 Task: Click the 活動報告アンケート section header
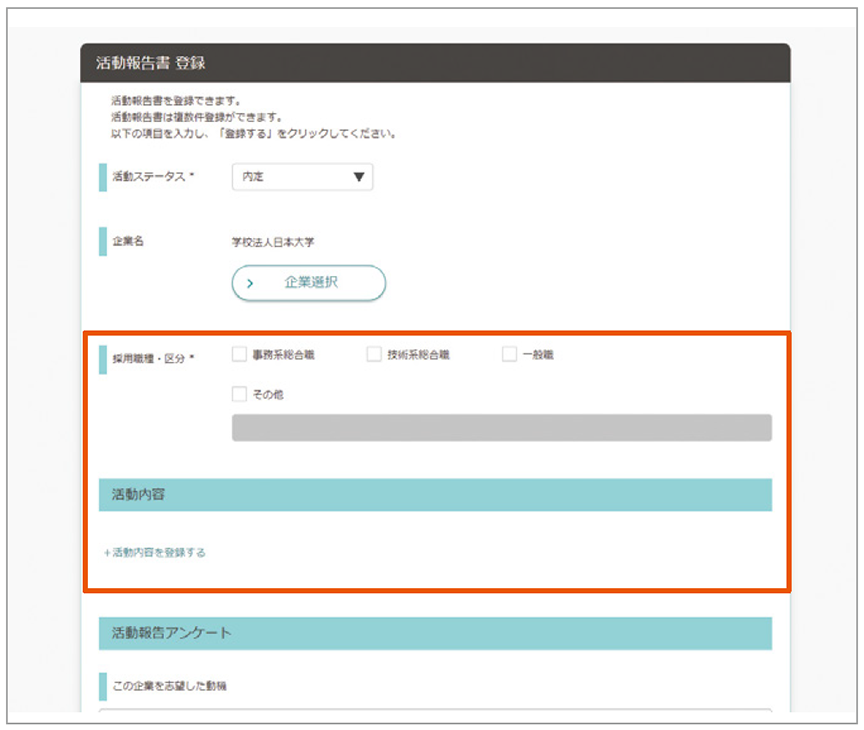435,633
